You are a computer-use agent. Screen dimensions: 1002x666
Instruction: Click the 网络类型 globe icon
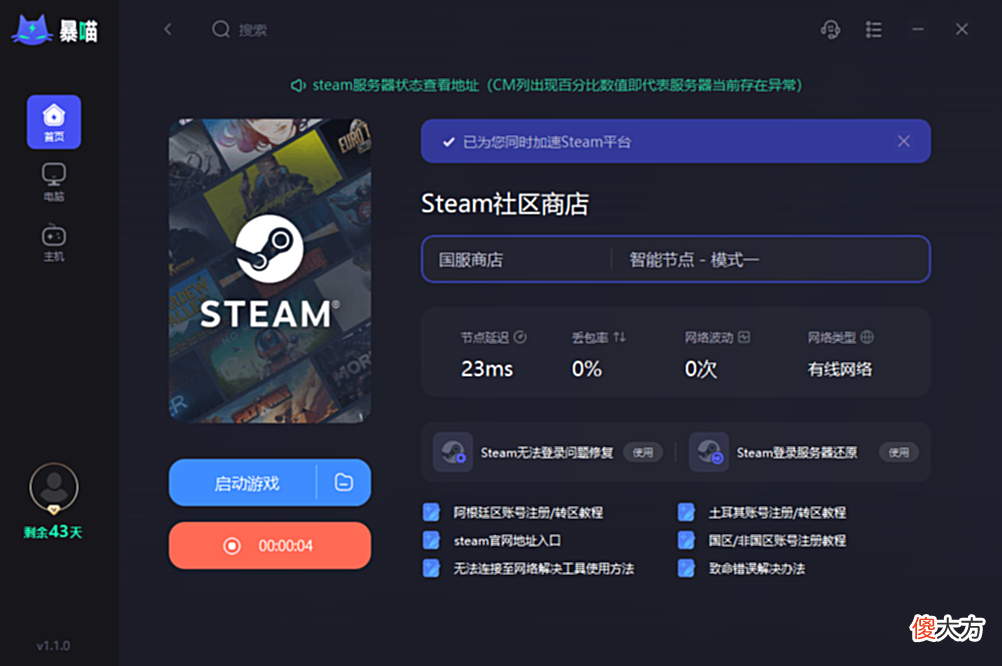click(x=867, y=337)
